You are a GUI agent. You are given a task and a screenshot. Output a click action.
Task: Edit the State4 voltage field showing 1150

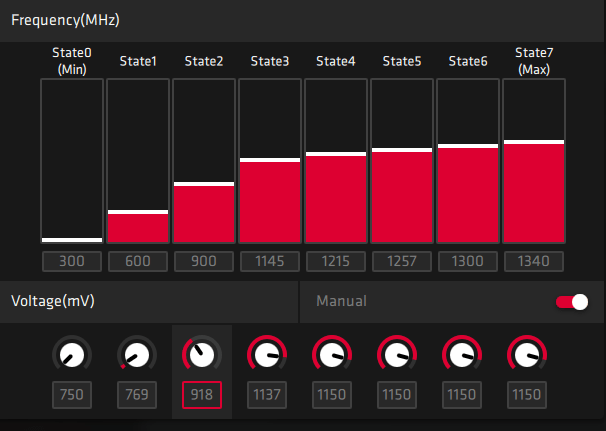[x=332, y=395]
